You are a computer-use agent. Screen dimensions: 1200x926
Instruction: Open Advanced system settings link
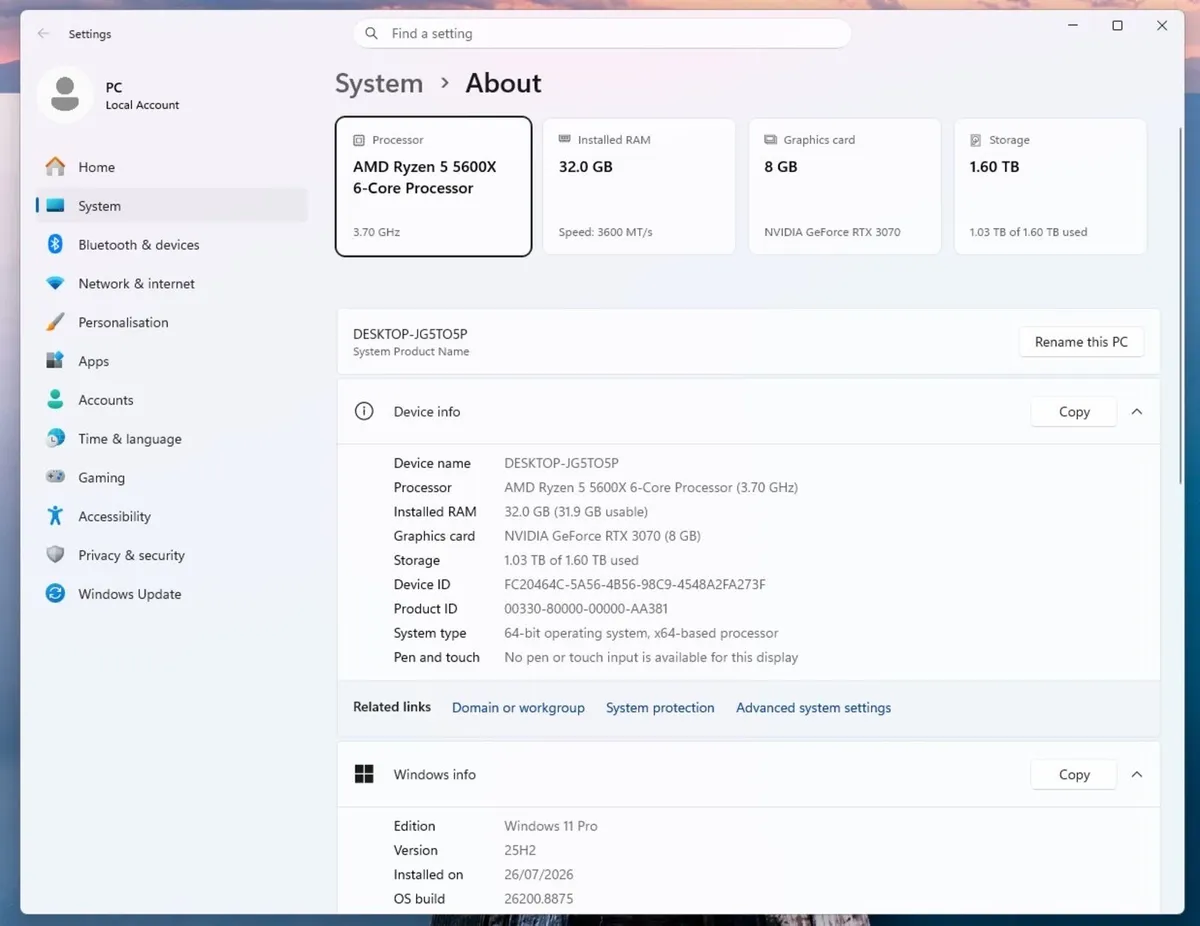pos(813,708)
